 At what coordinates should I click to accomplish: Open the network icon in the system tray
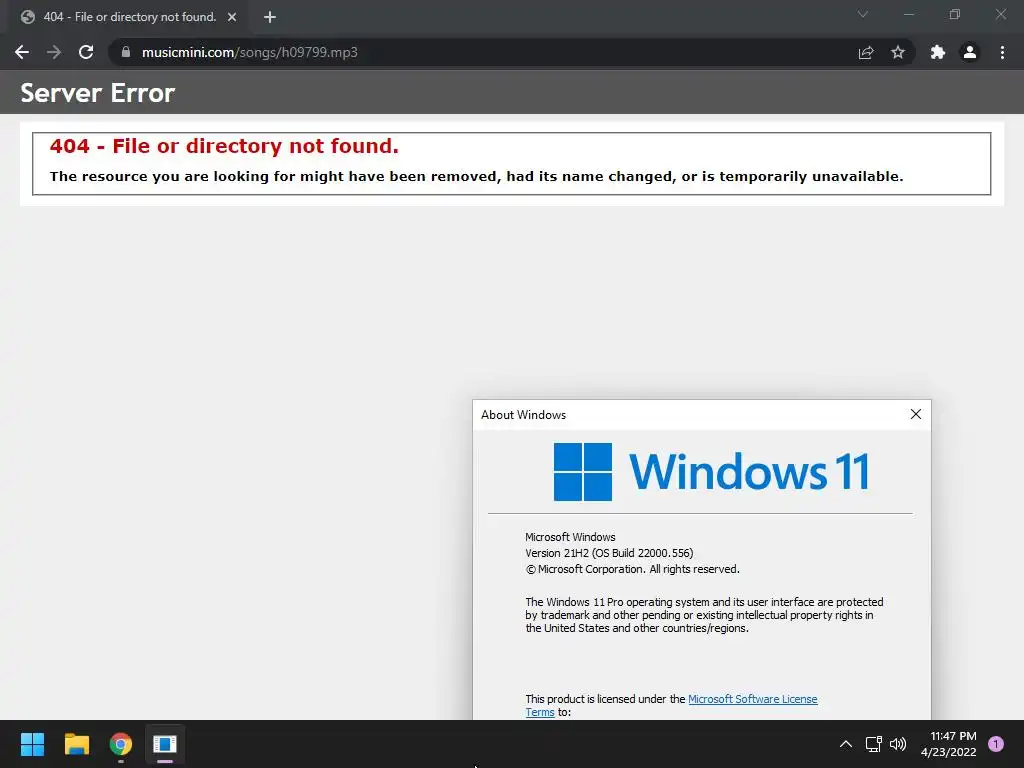pyautogui.click(x=873, y=744)
